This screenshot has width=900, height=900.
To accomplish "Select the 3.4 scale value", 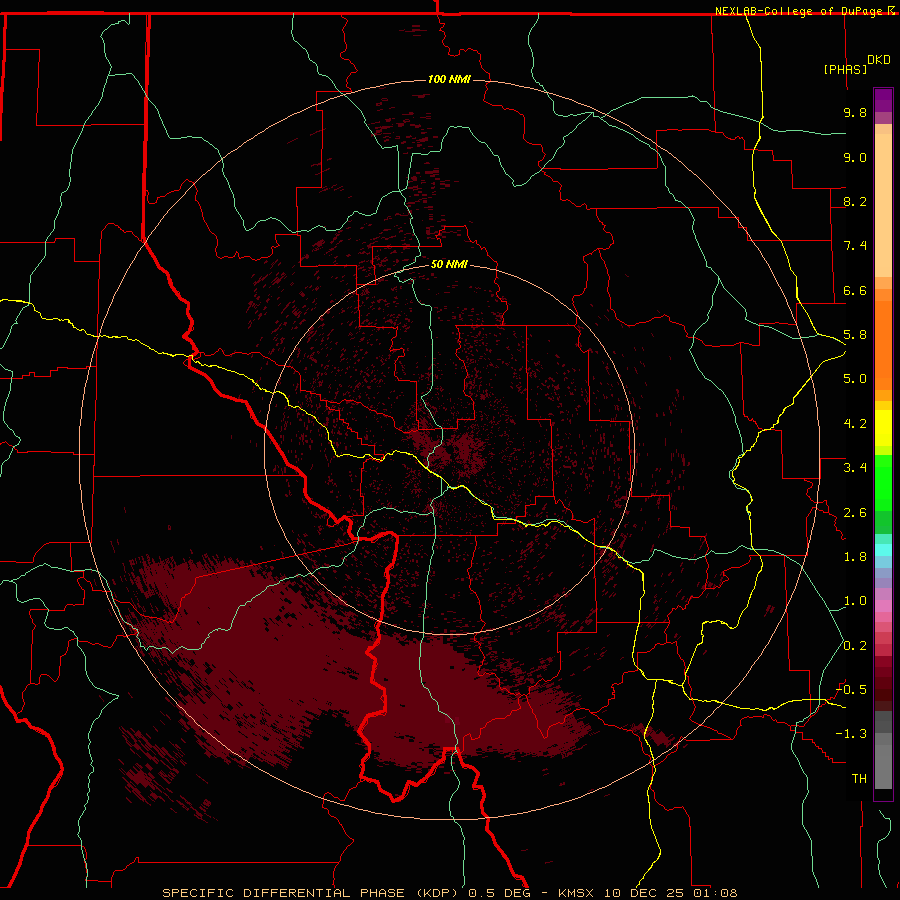I will [x=855, y=468].
